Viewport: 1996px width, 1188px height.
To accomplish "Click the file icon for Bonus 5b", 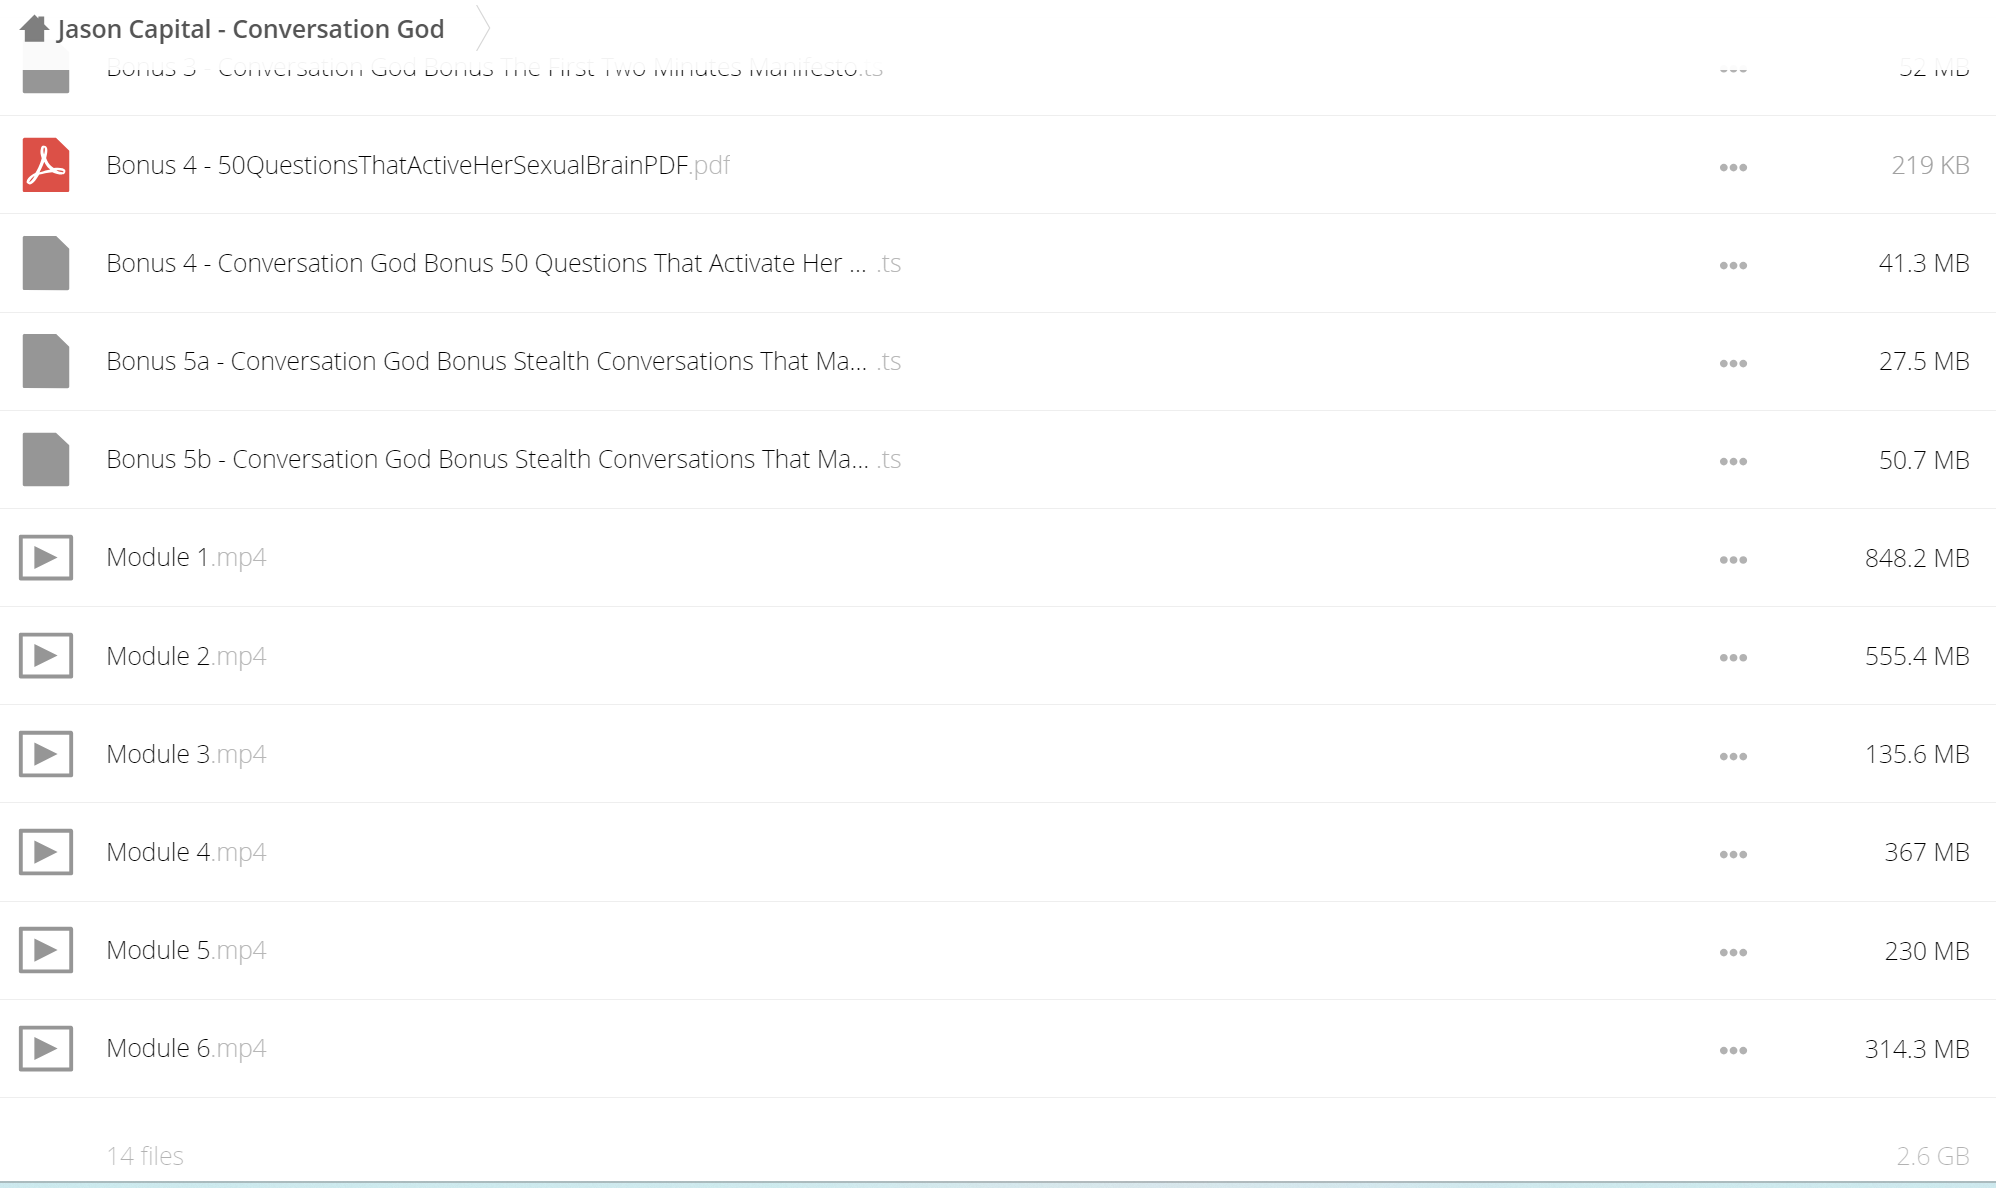I will tap(46, 459).
